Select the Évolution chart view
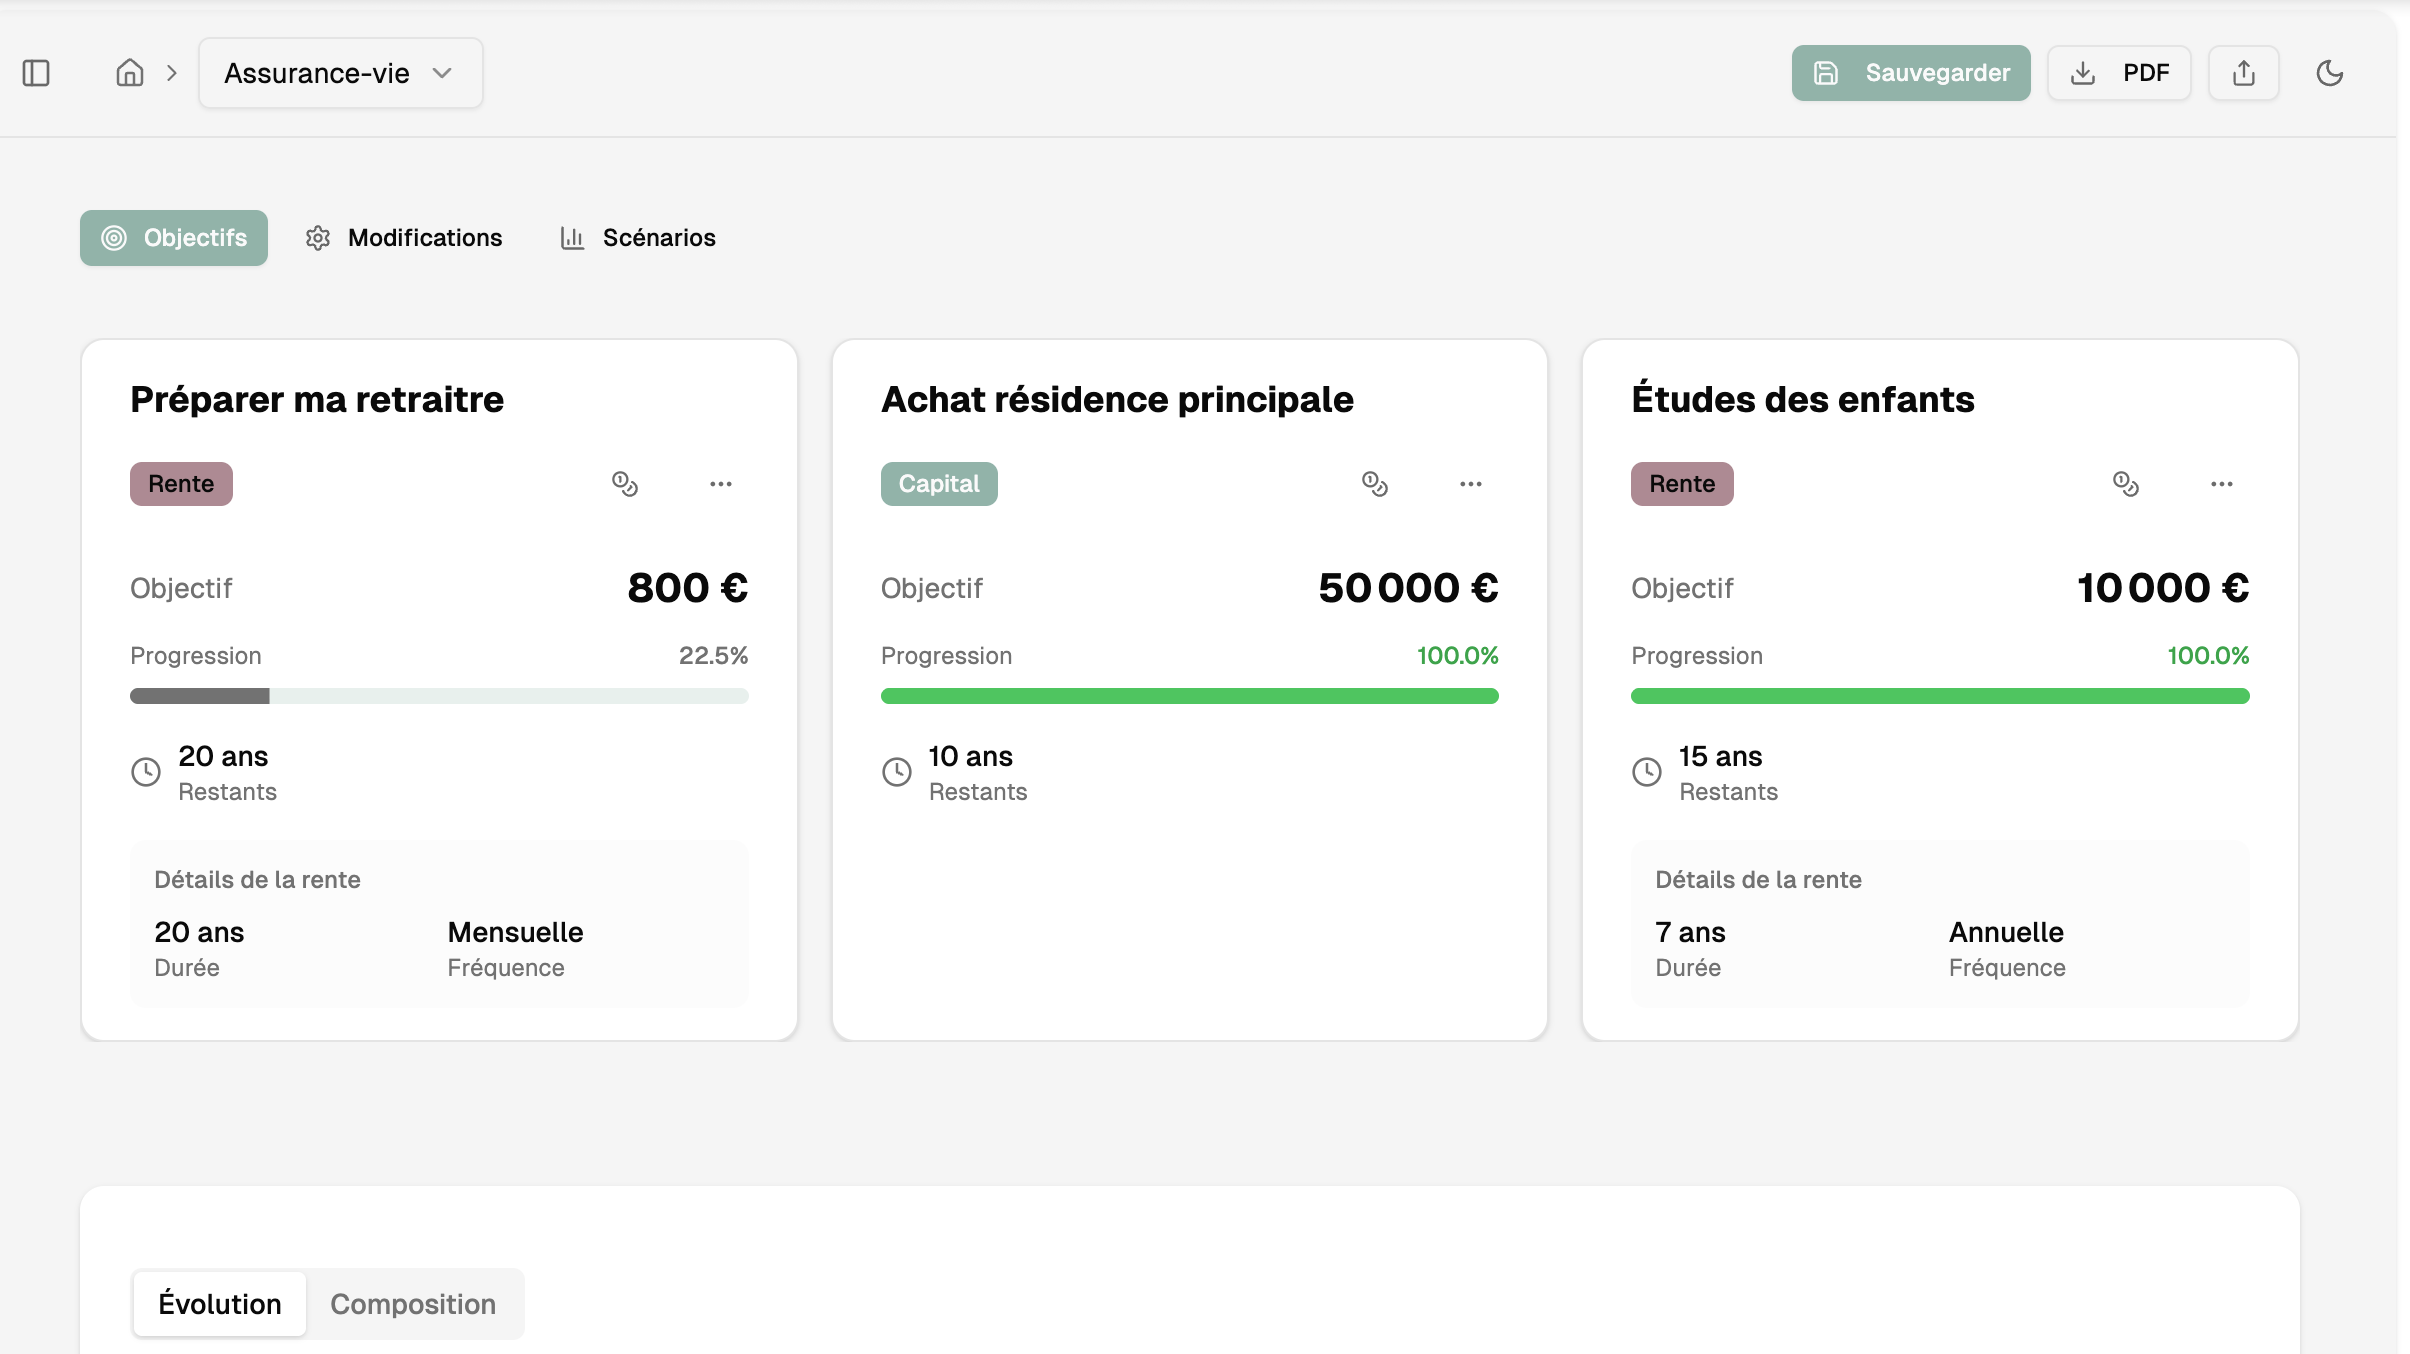This screenshot has width=2410, height=1354. pyautogui.click(x=220, y=1304)
